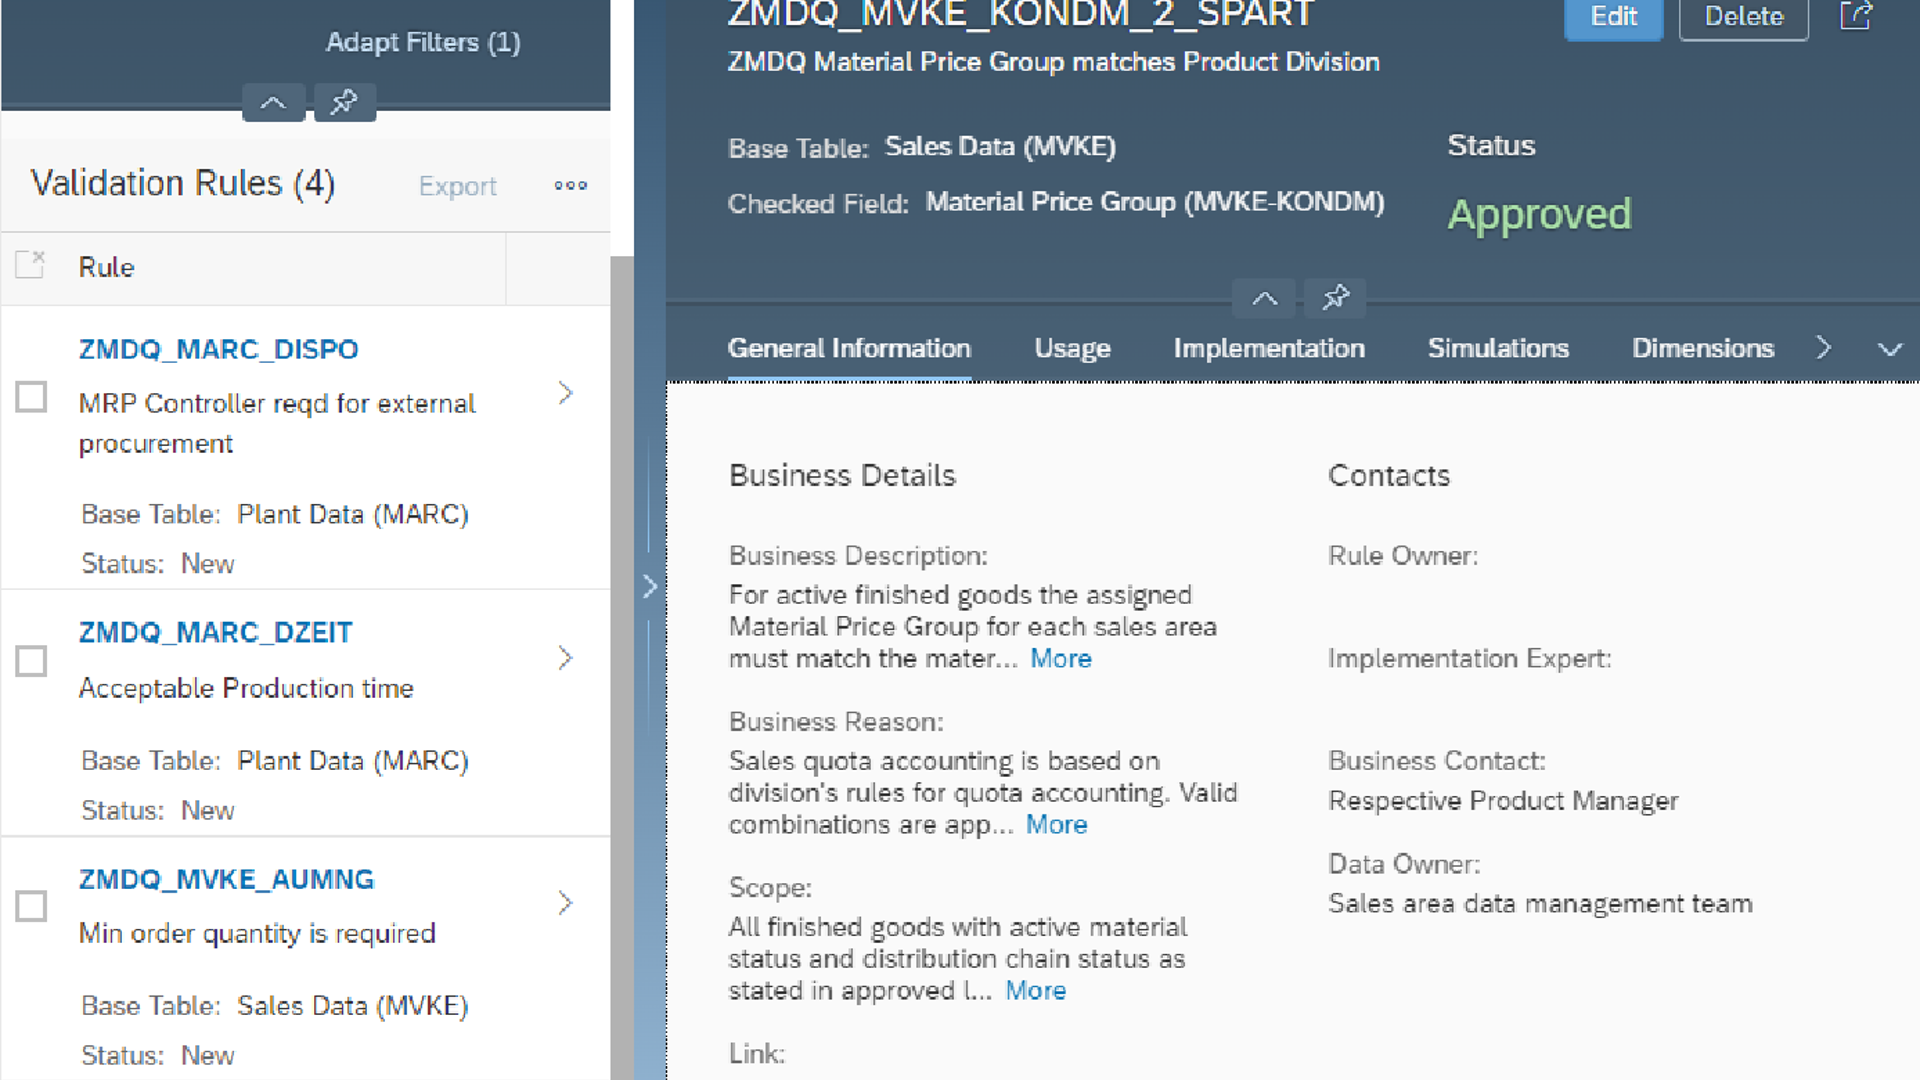1920x1080 pixels.
Task: Switch to the Implementation tab
Action: tap(1268, 348)
